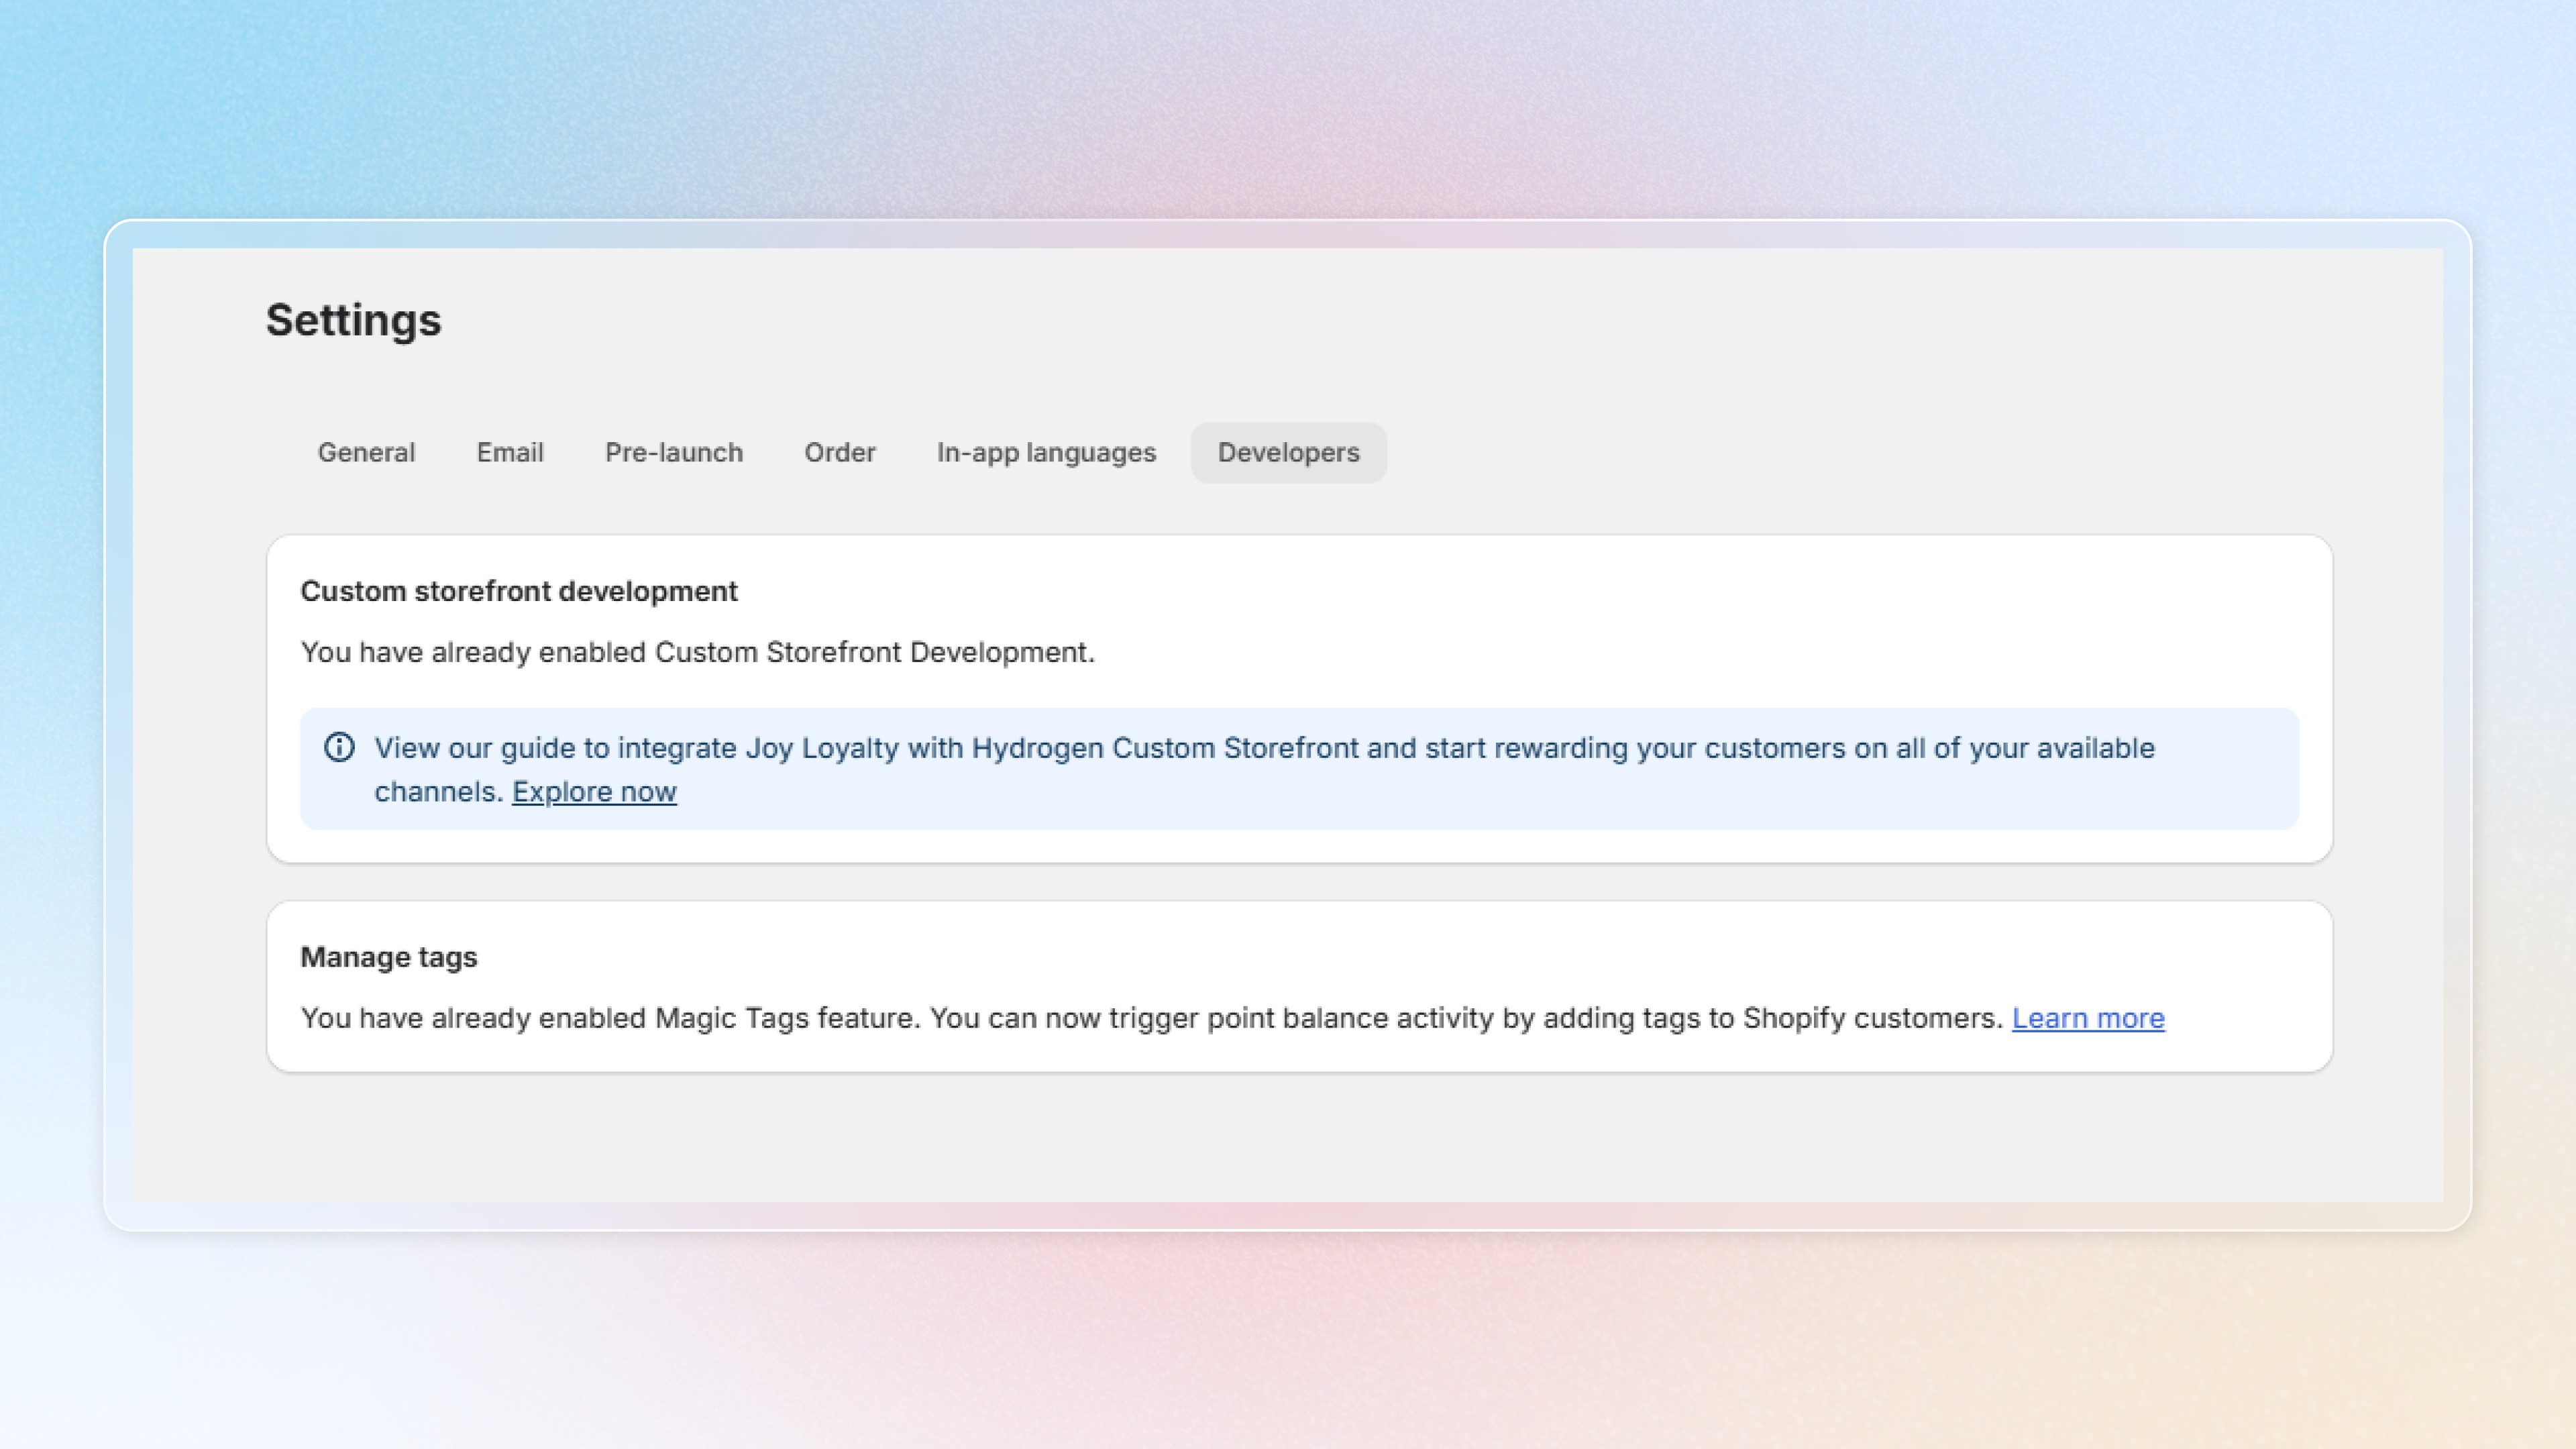This screenshot has height=1449, width=2576.
Task: Open the Learn more link
Action: point(2088,1018)
